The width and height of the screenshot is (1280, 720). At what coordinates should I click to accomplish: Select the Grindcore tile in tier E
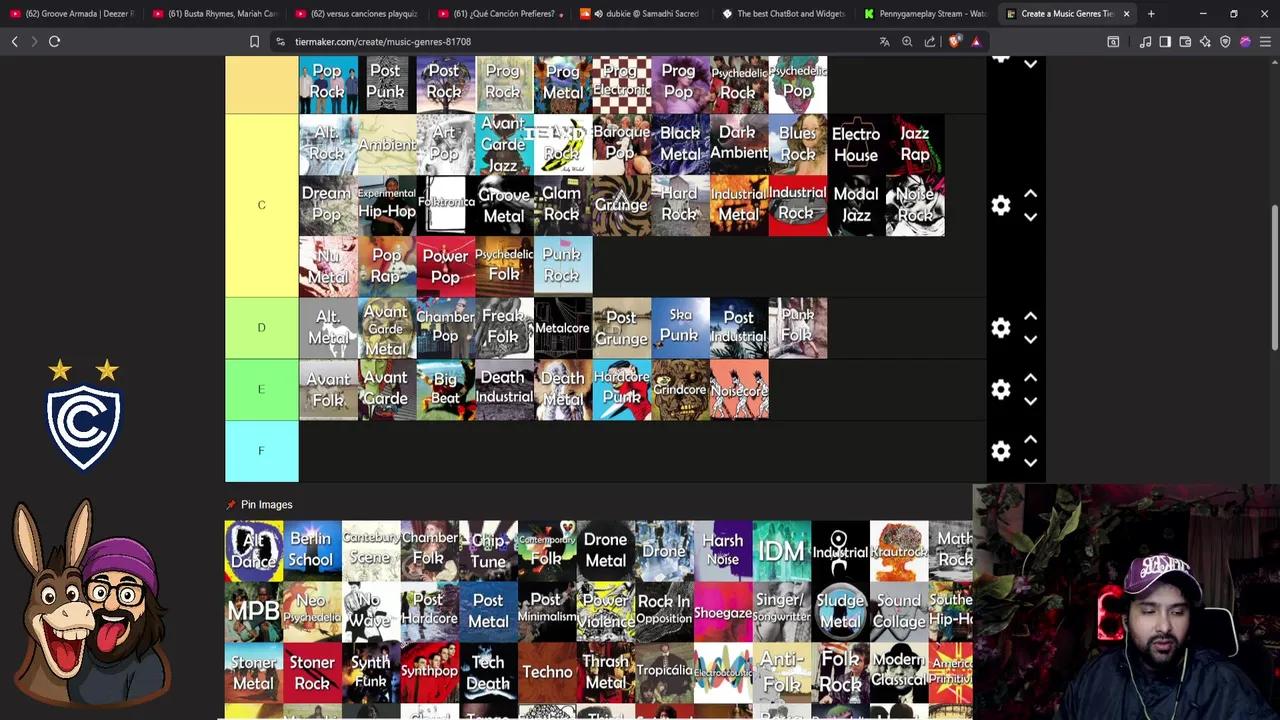tap(680, 390)
